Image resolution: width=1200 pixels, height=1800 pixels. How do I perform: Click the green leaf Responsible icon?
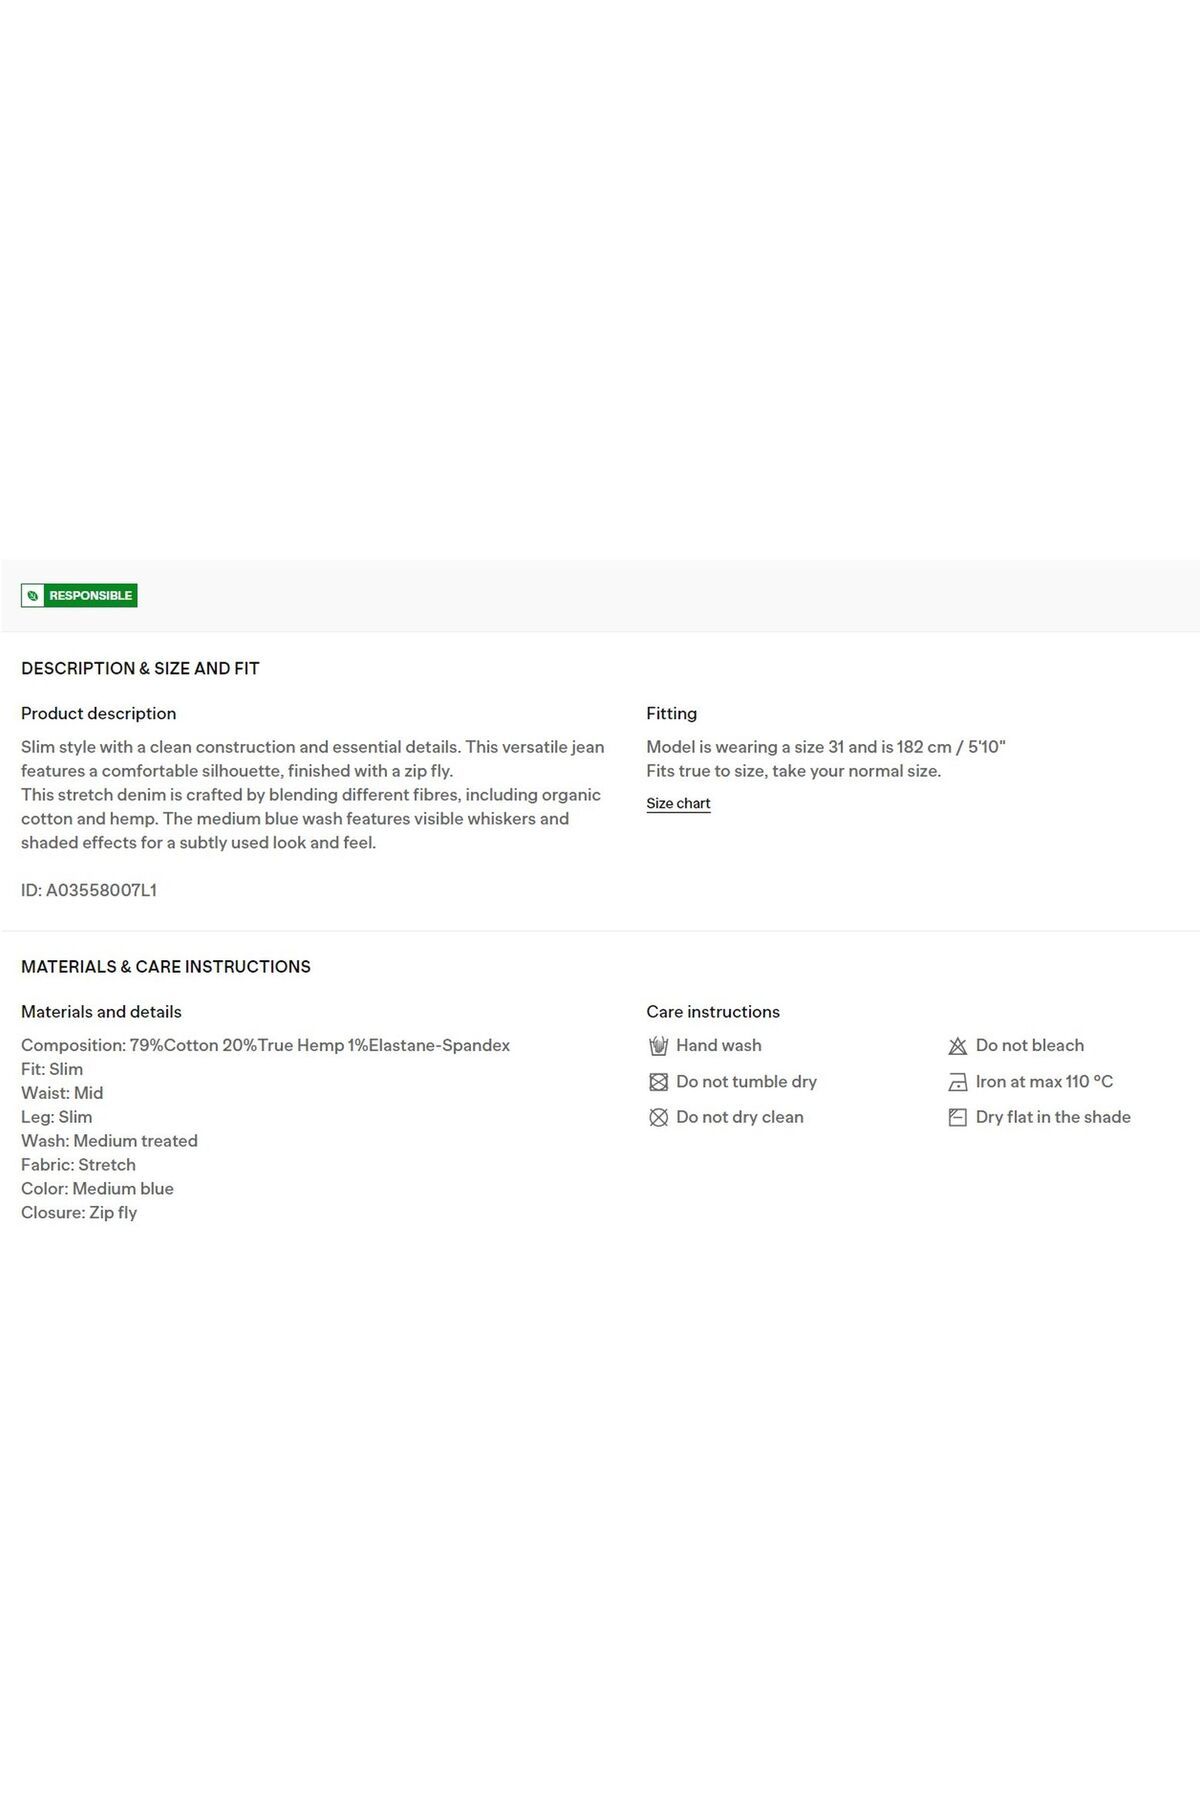(x=33, y=596)
